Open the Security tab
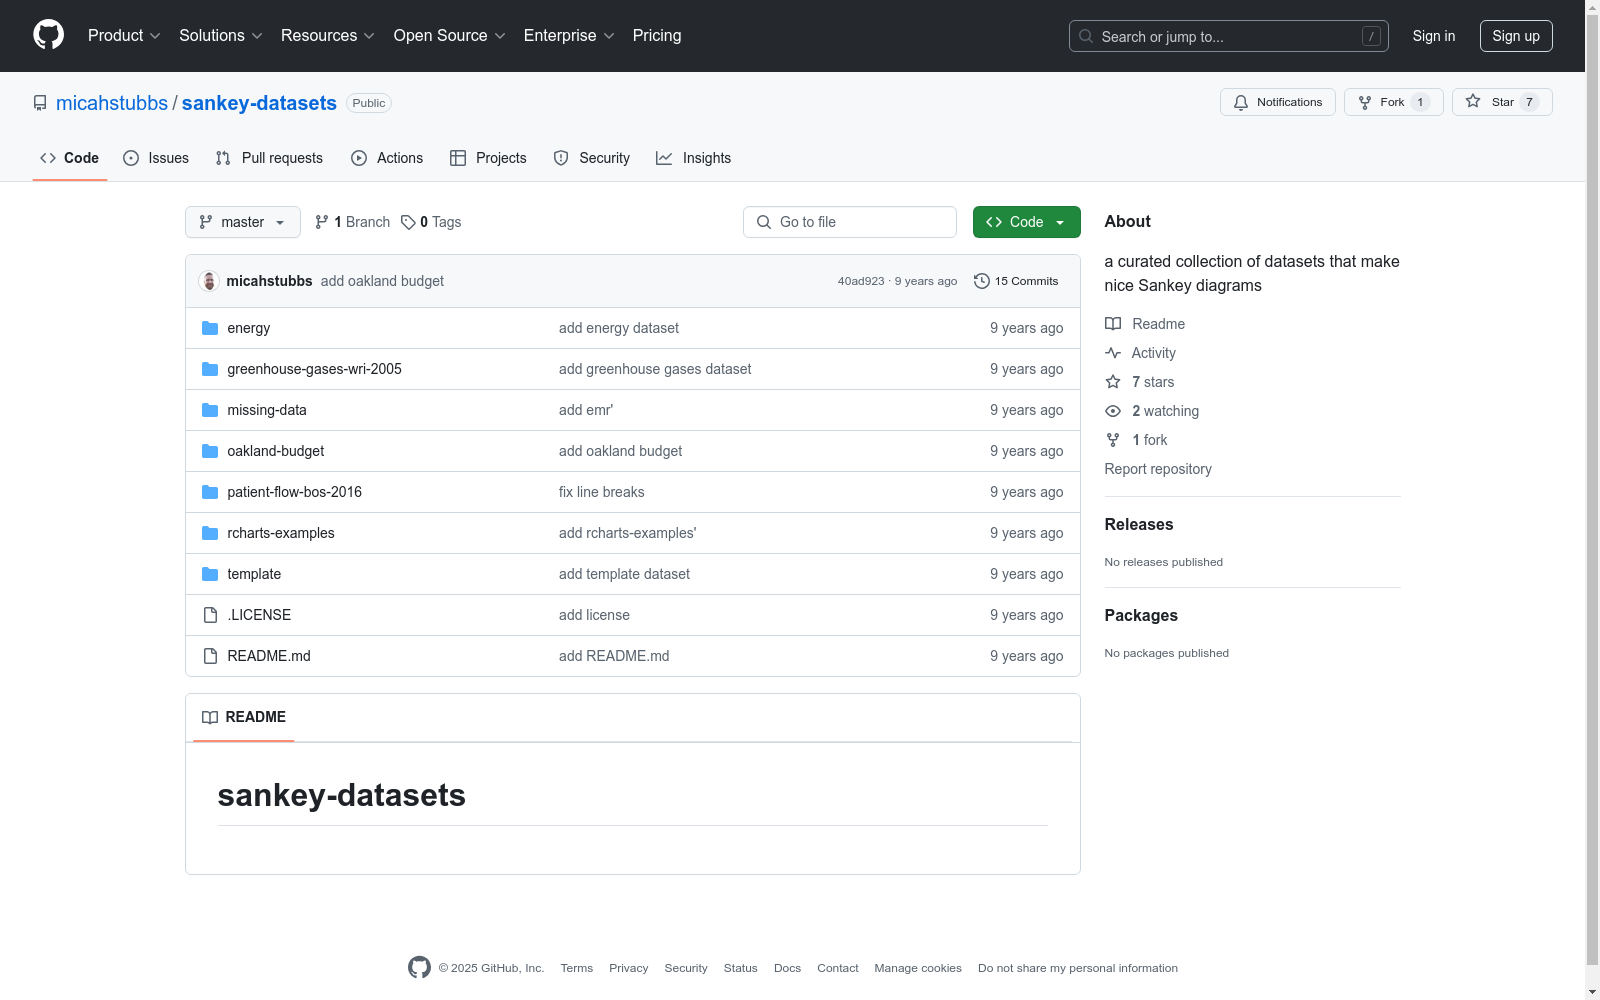 [x=592, y=158]
